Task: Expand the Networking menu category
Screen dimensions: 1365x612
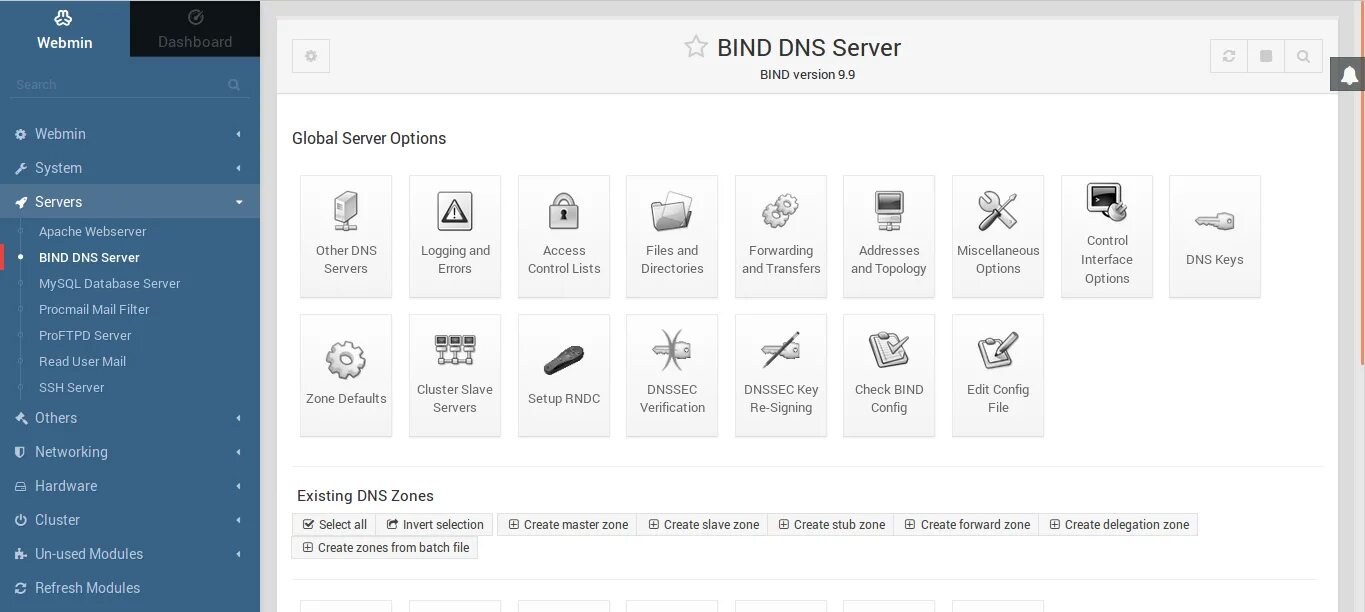Action: click(x=130, y=452)
